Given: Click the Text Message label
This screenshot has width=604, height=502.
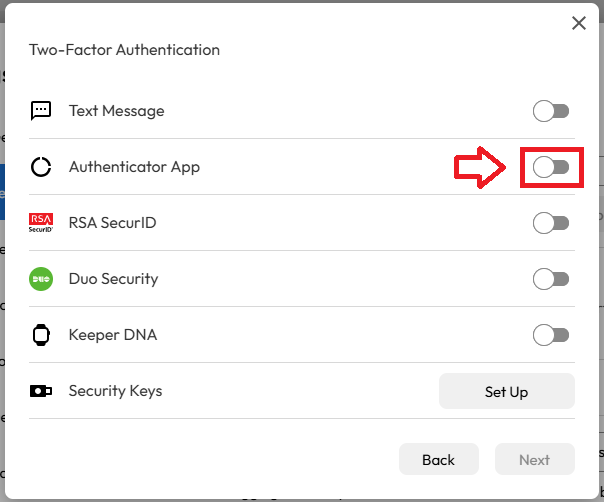Looking at the screenshot, I should coord(116,111).
